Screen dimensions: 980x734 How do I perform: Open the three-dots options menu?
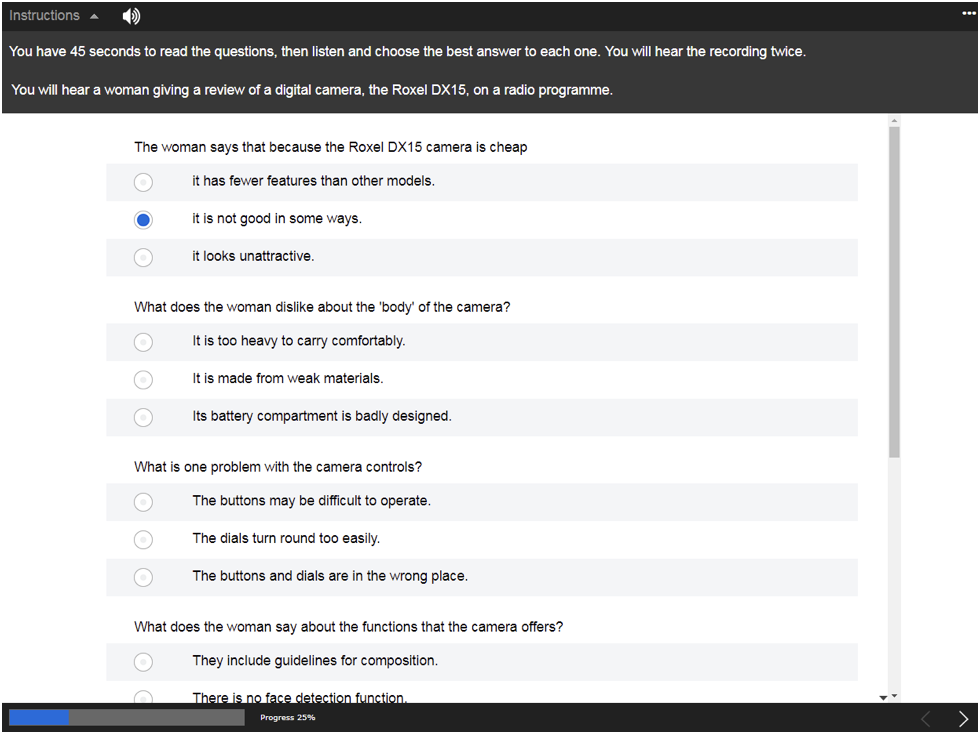click(968, 12)
